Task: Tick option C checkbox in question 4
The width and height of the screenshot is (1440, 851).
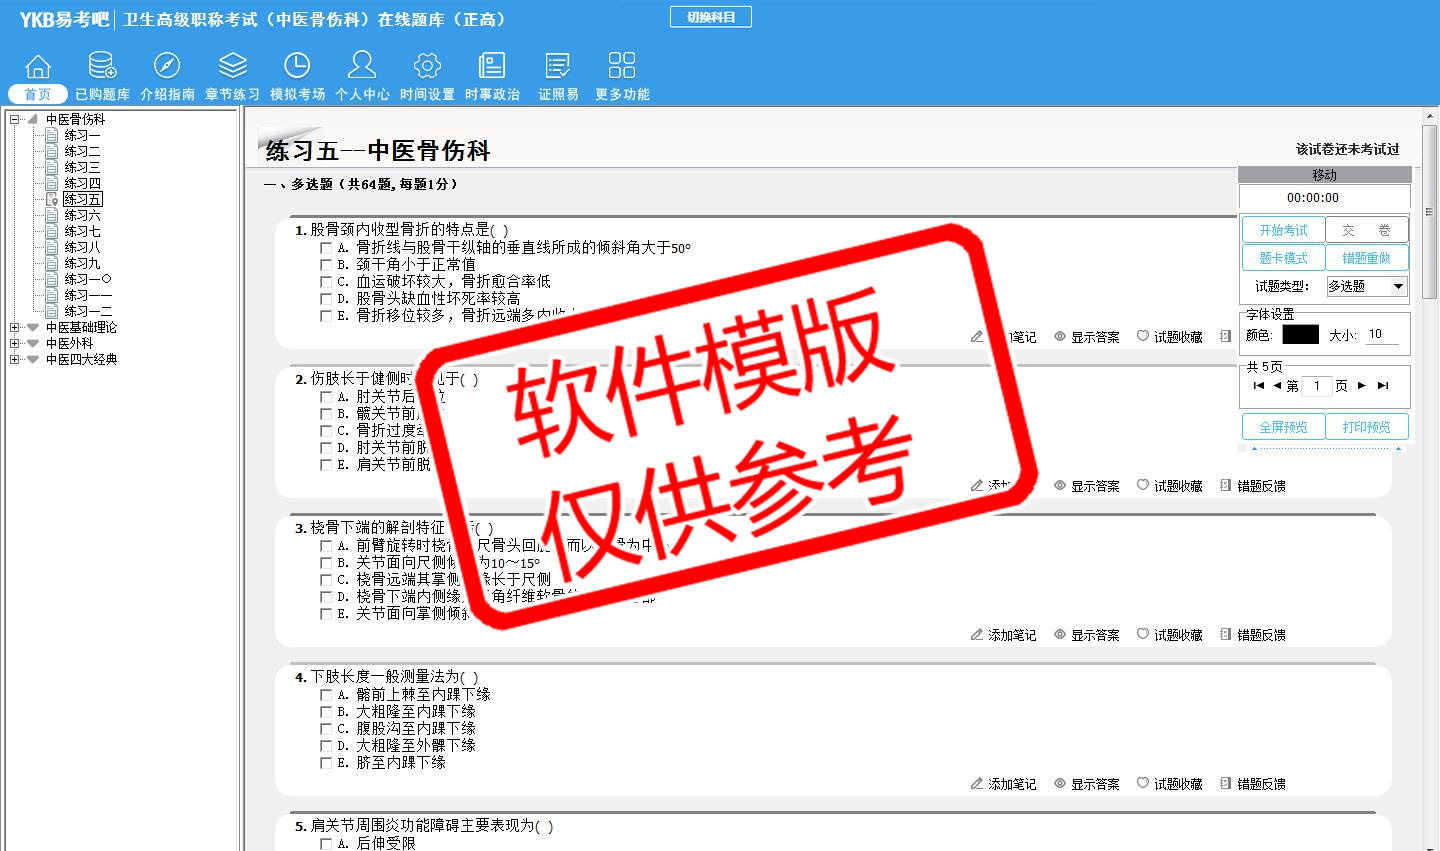Action: [326, 729]
